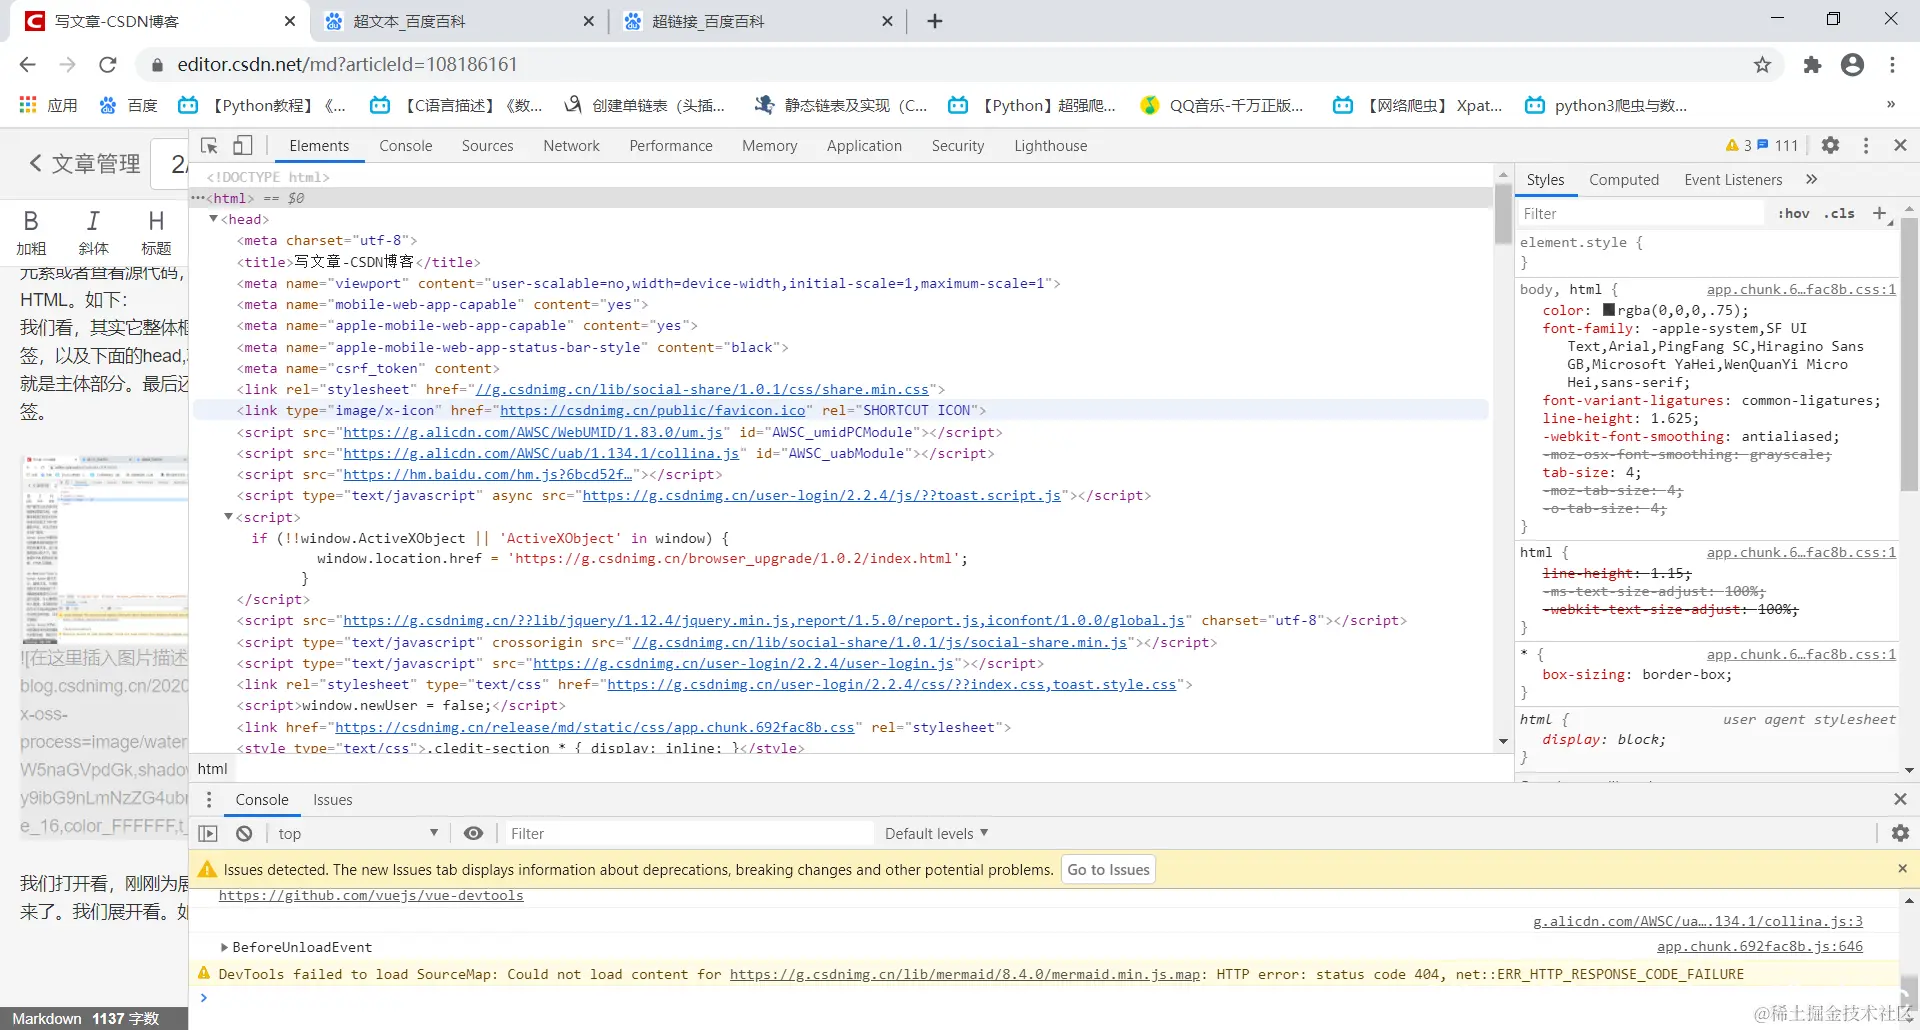Switch to the Network panel tab
This screenshot has width=1920, height=1030.
point(572,145)
